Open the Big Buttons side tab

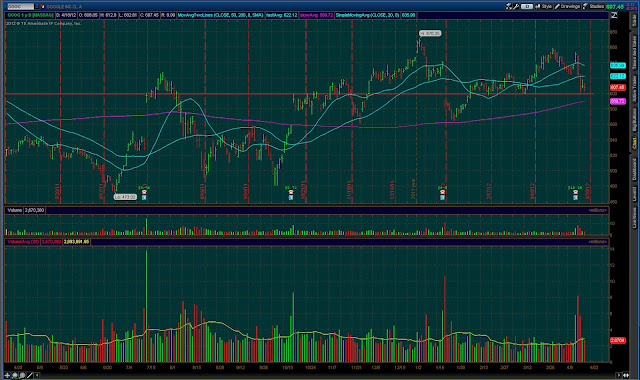click(635, 120)
